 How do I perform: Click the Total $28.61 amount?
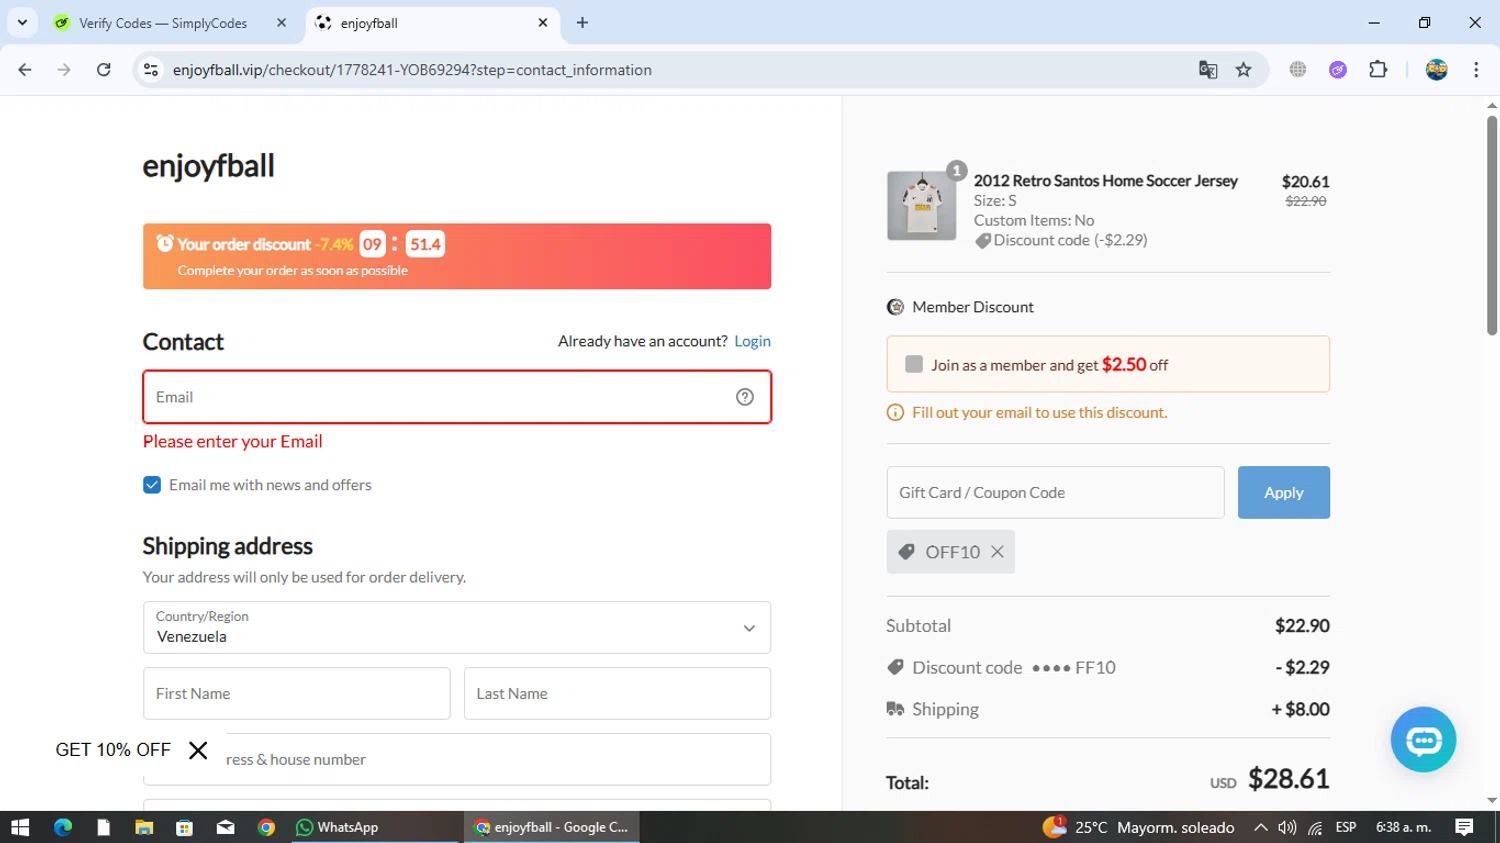click(x=1289, y=779)
